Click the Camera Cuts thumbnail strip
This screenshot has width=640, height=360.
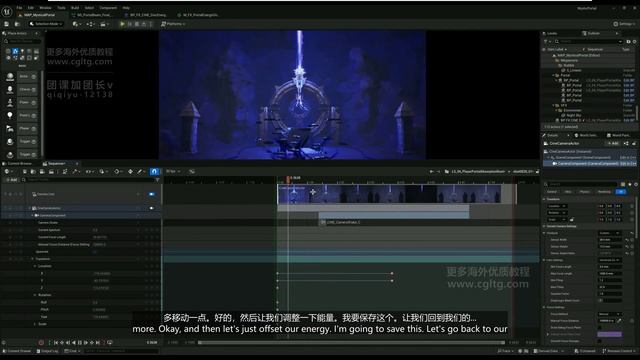point(389,194)
